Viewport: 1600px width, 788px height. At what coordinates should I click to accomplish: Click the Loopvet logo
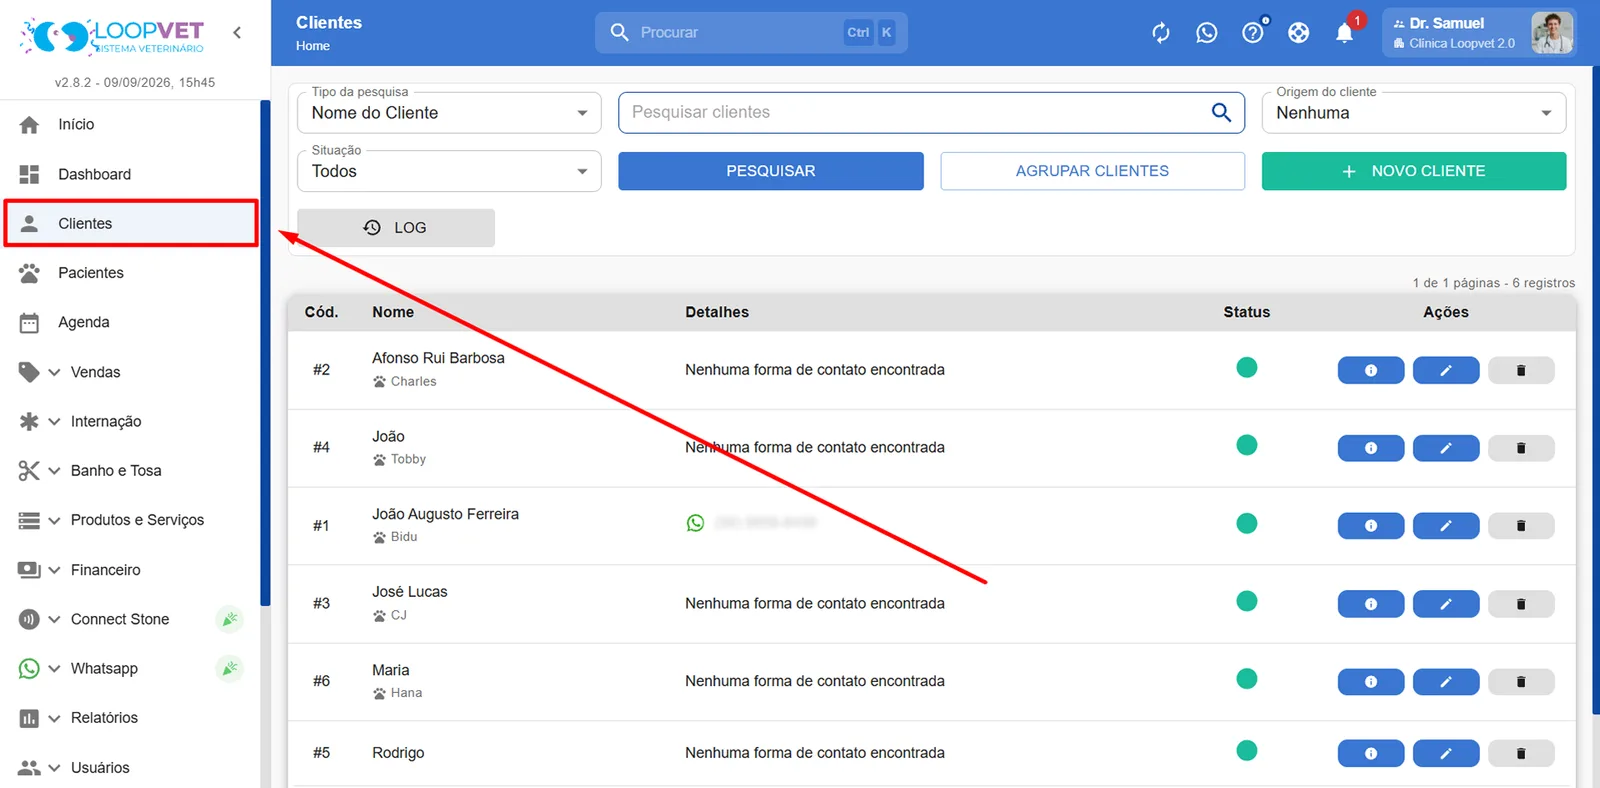(x=112, y=36)
